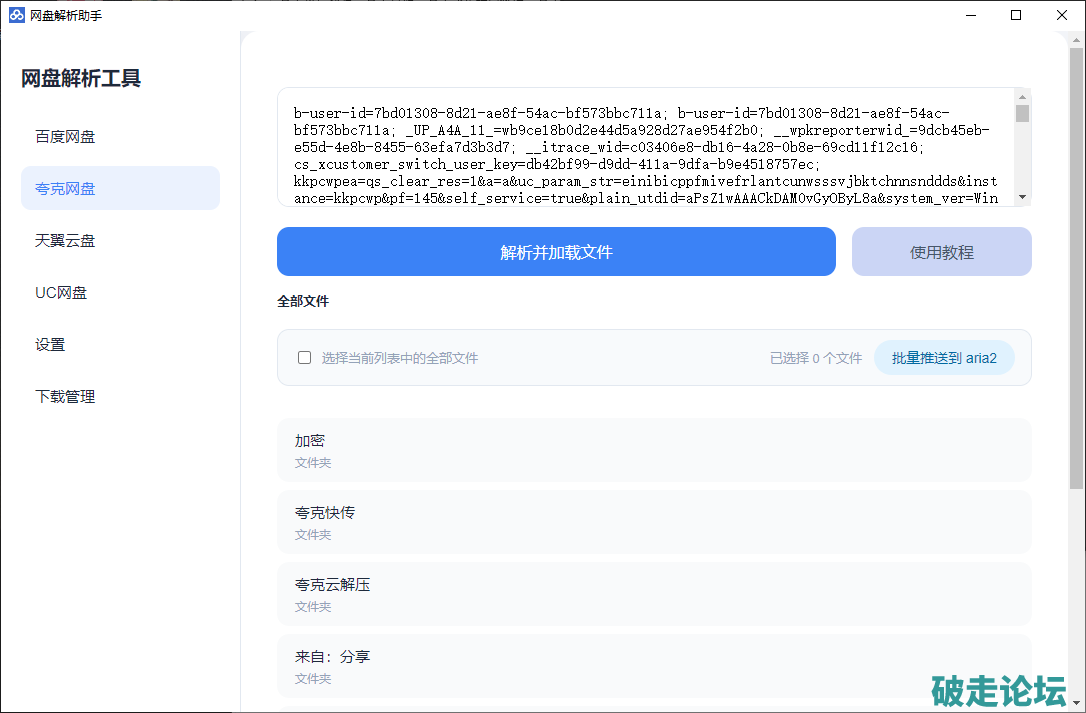Click cookie textbox scroll-down arrow
Screen dimensions: 1086x713
pos(1022,197)
